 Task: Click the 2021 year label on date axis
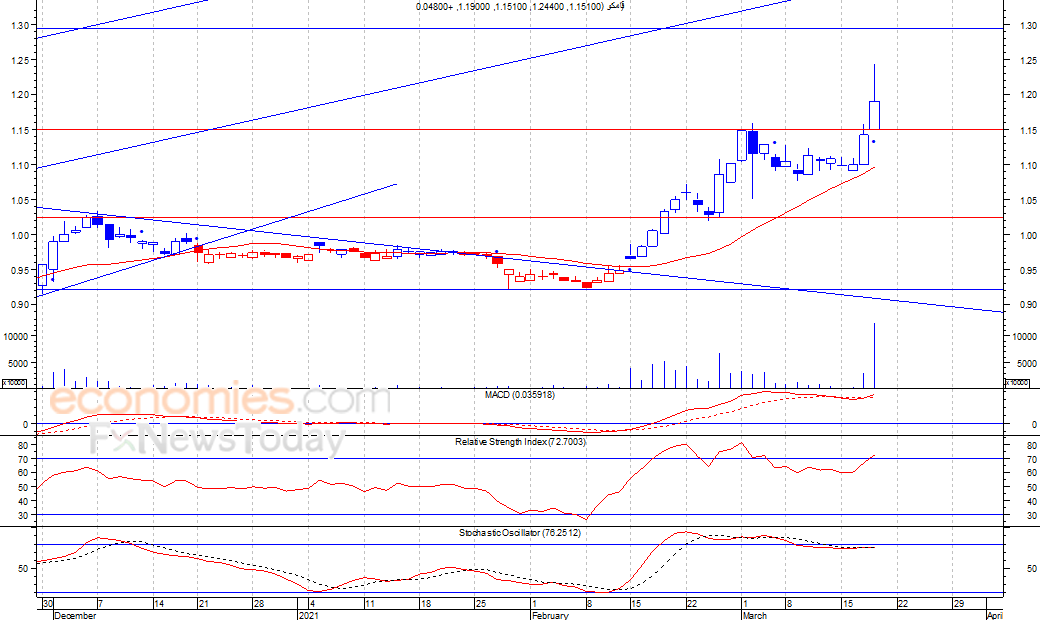[x=312, y=615]
